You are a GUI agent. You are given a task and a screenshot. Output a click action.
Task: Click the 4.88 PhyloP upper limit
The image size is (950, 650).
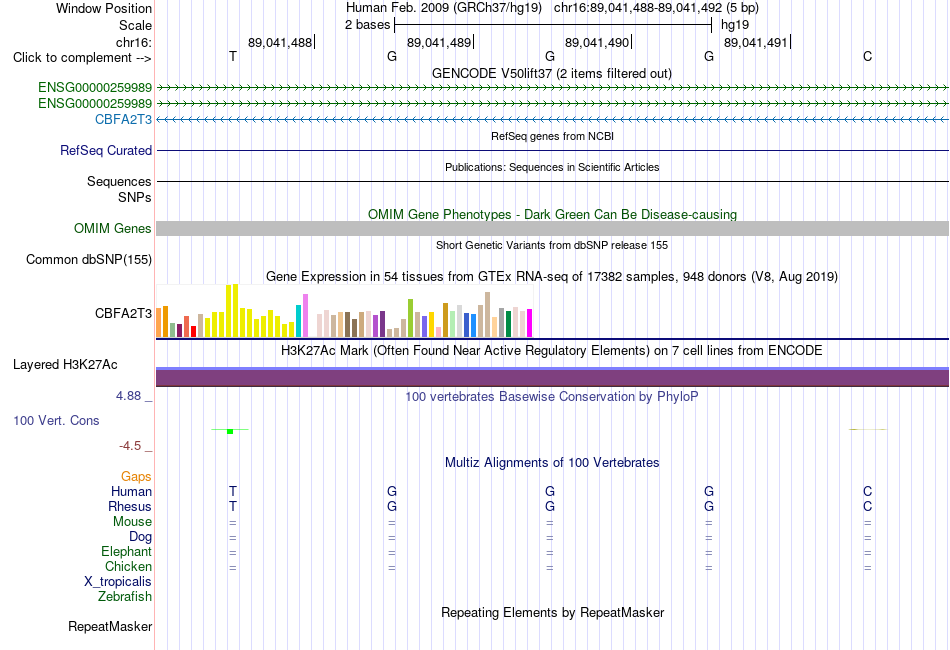point(128,396)
